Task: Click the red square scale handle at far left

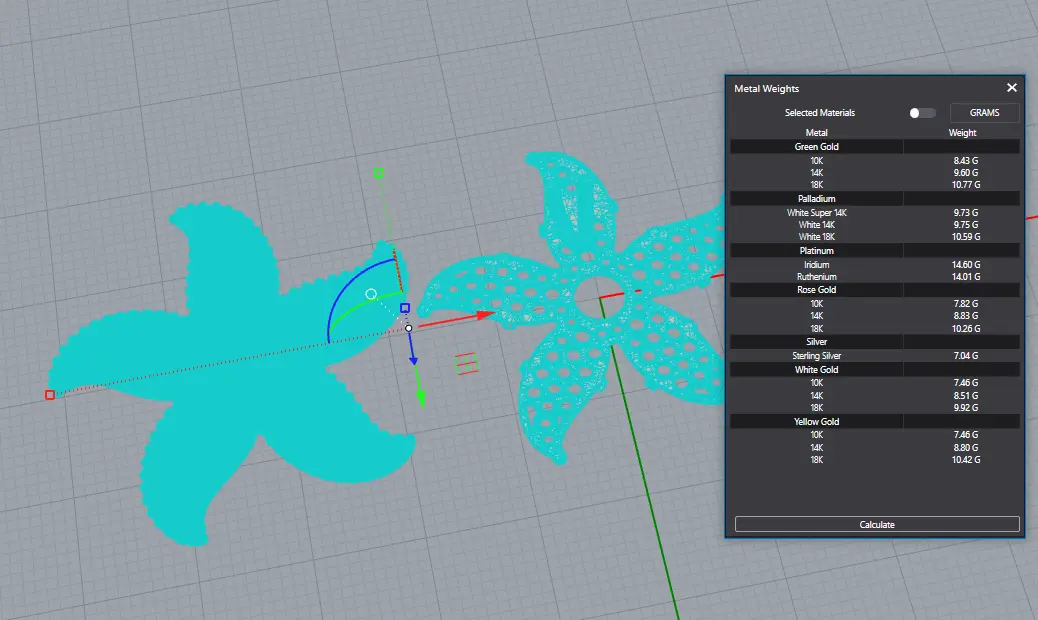Action: pos(50,395)
